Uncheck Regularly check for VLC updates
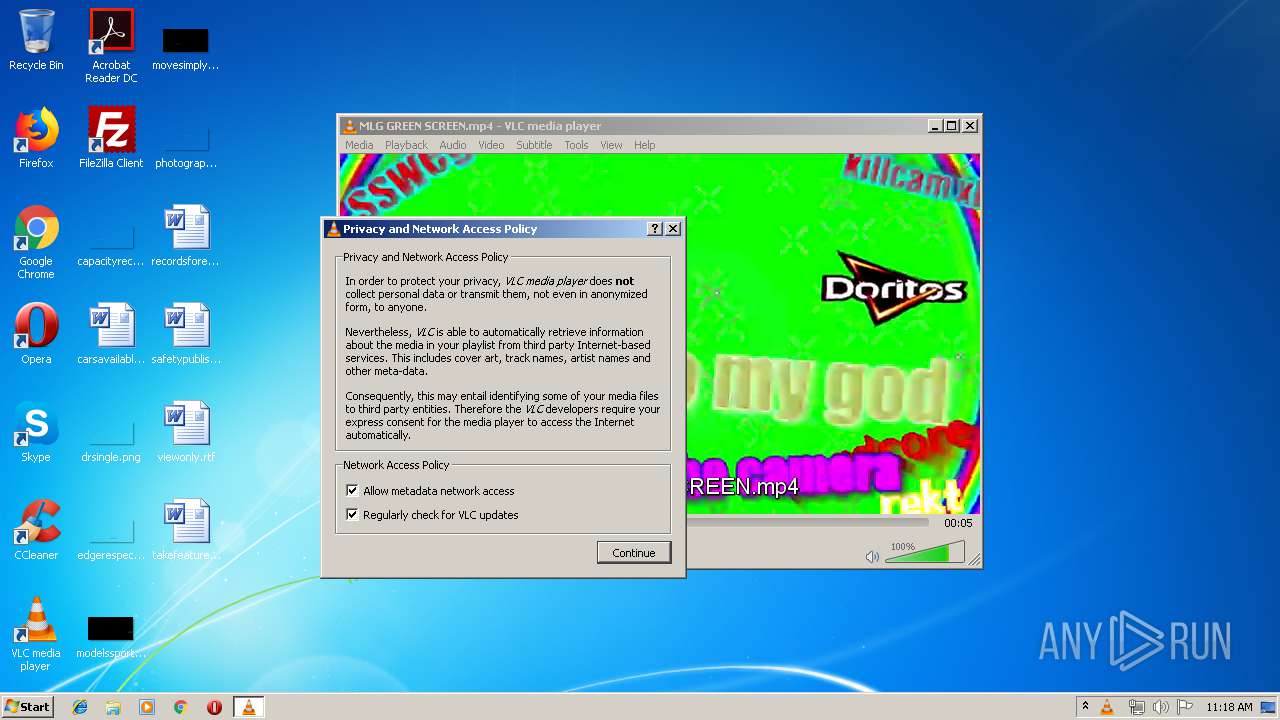 [x=352, y=515]
